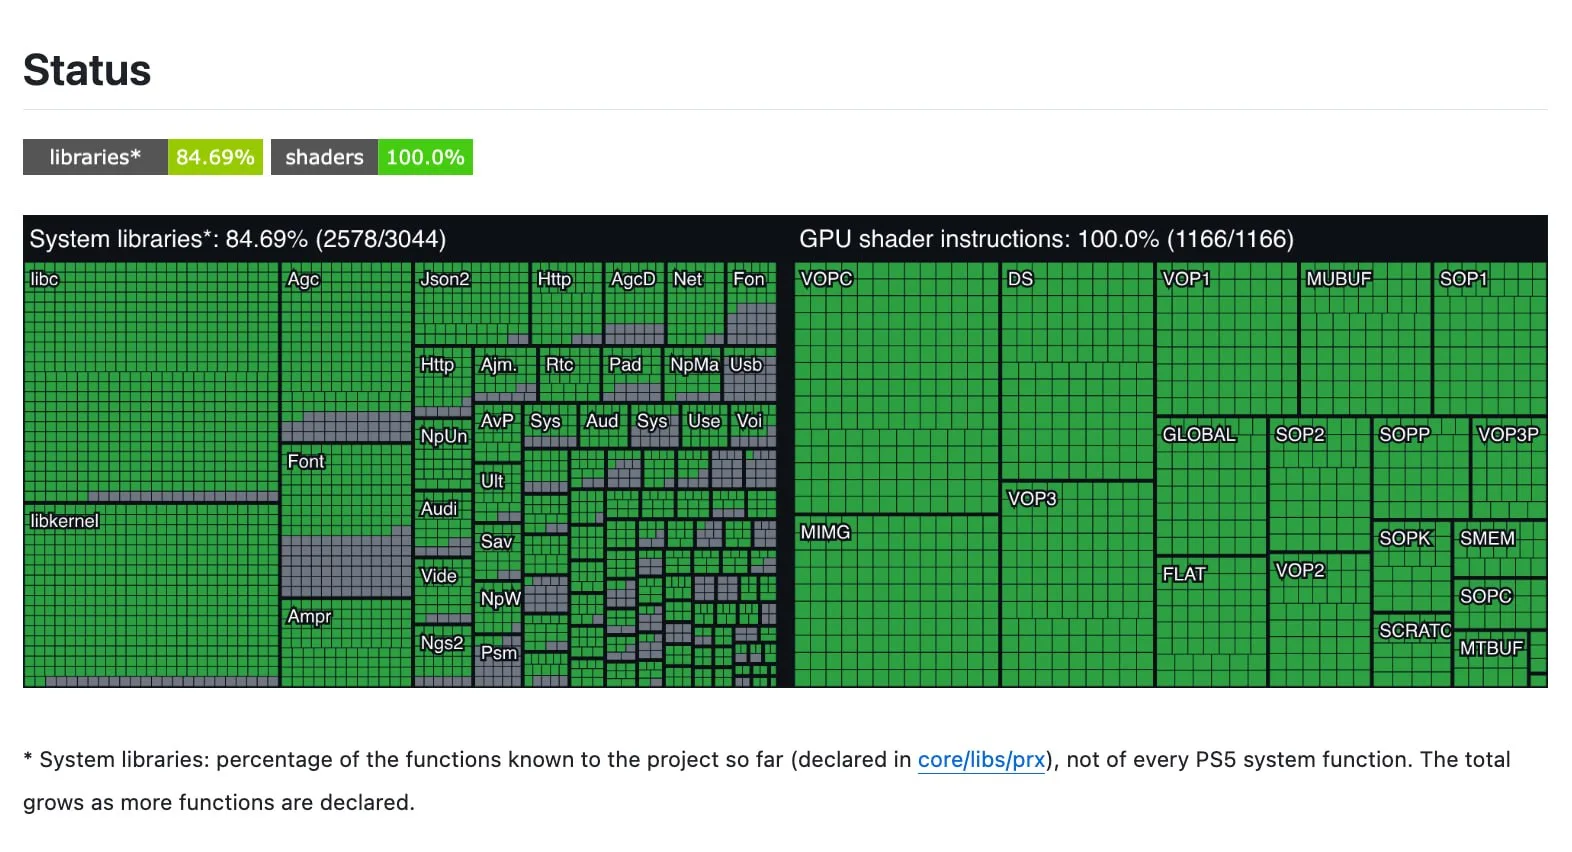1572x852 pixels.
Task: Click the libraries 84.69% badge
Action: coord(143,157)
